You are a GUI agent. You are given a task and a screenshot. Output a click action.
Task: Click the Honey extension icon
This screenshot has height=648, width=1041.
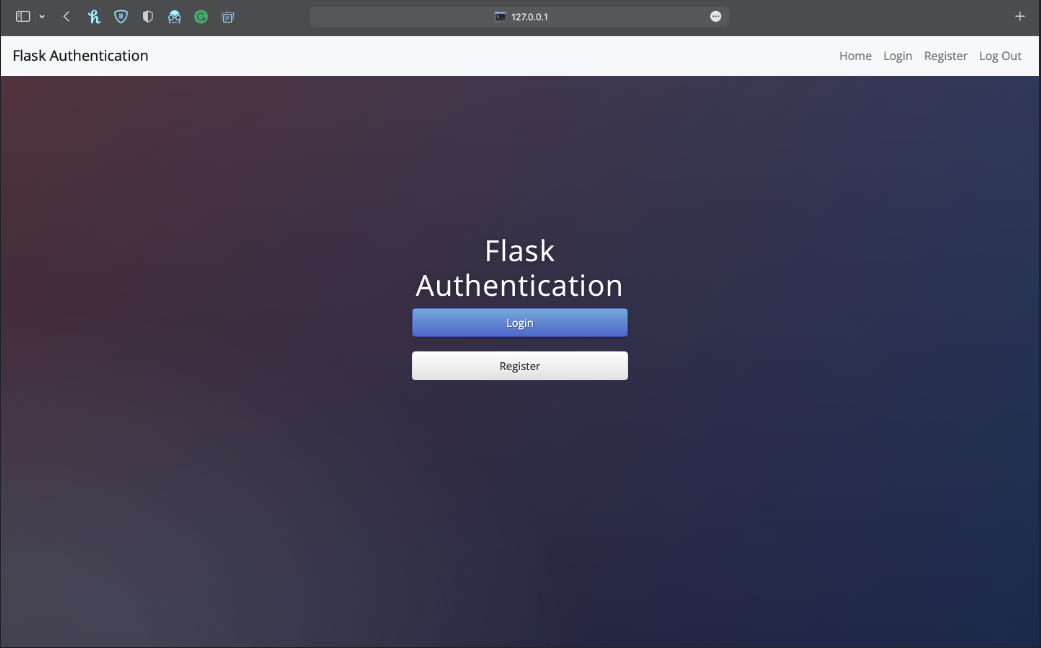point(94,17)
